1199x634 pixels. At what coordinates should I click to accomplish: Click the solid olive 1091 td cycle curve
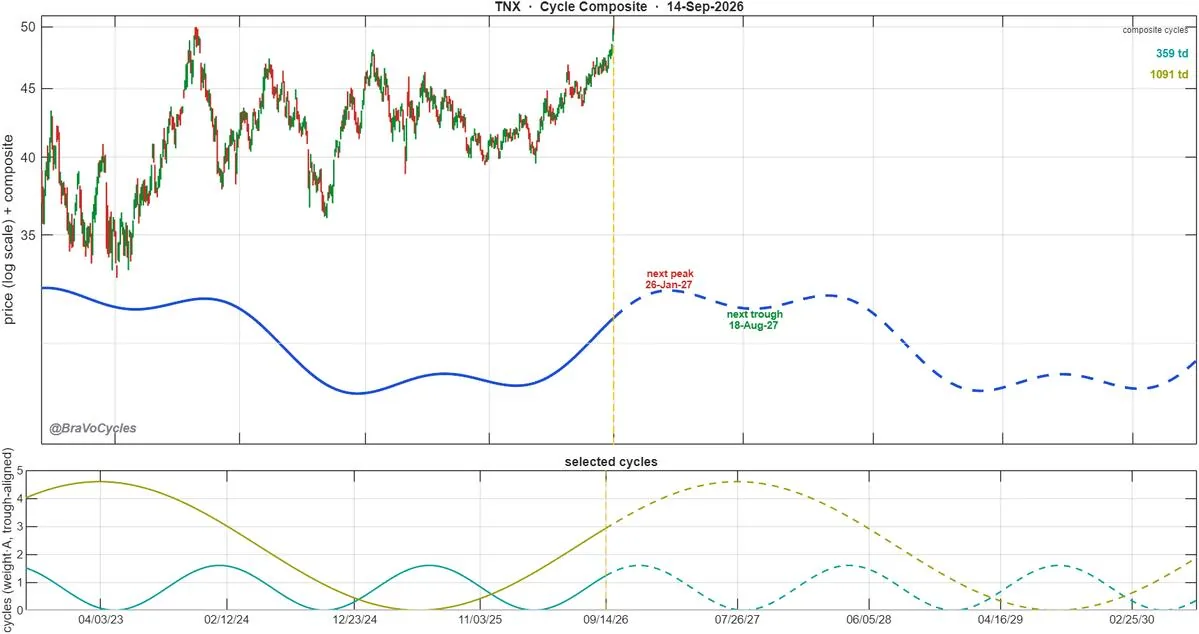[229, 528]
